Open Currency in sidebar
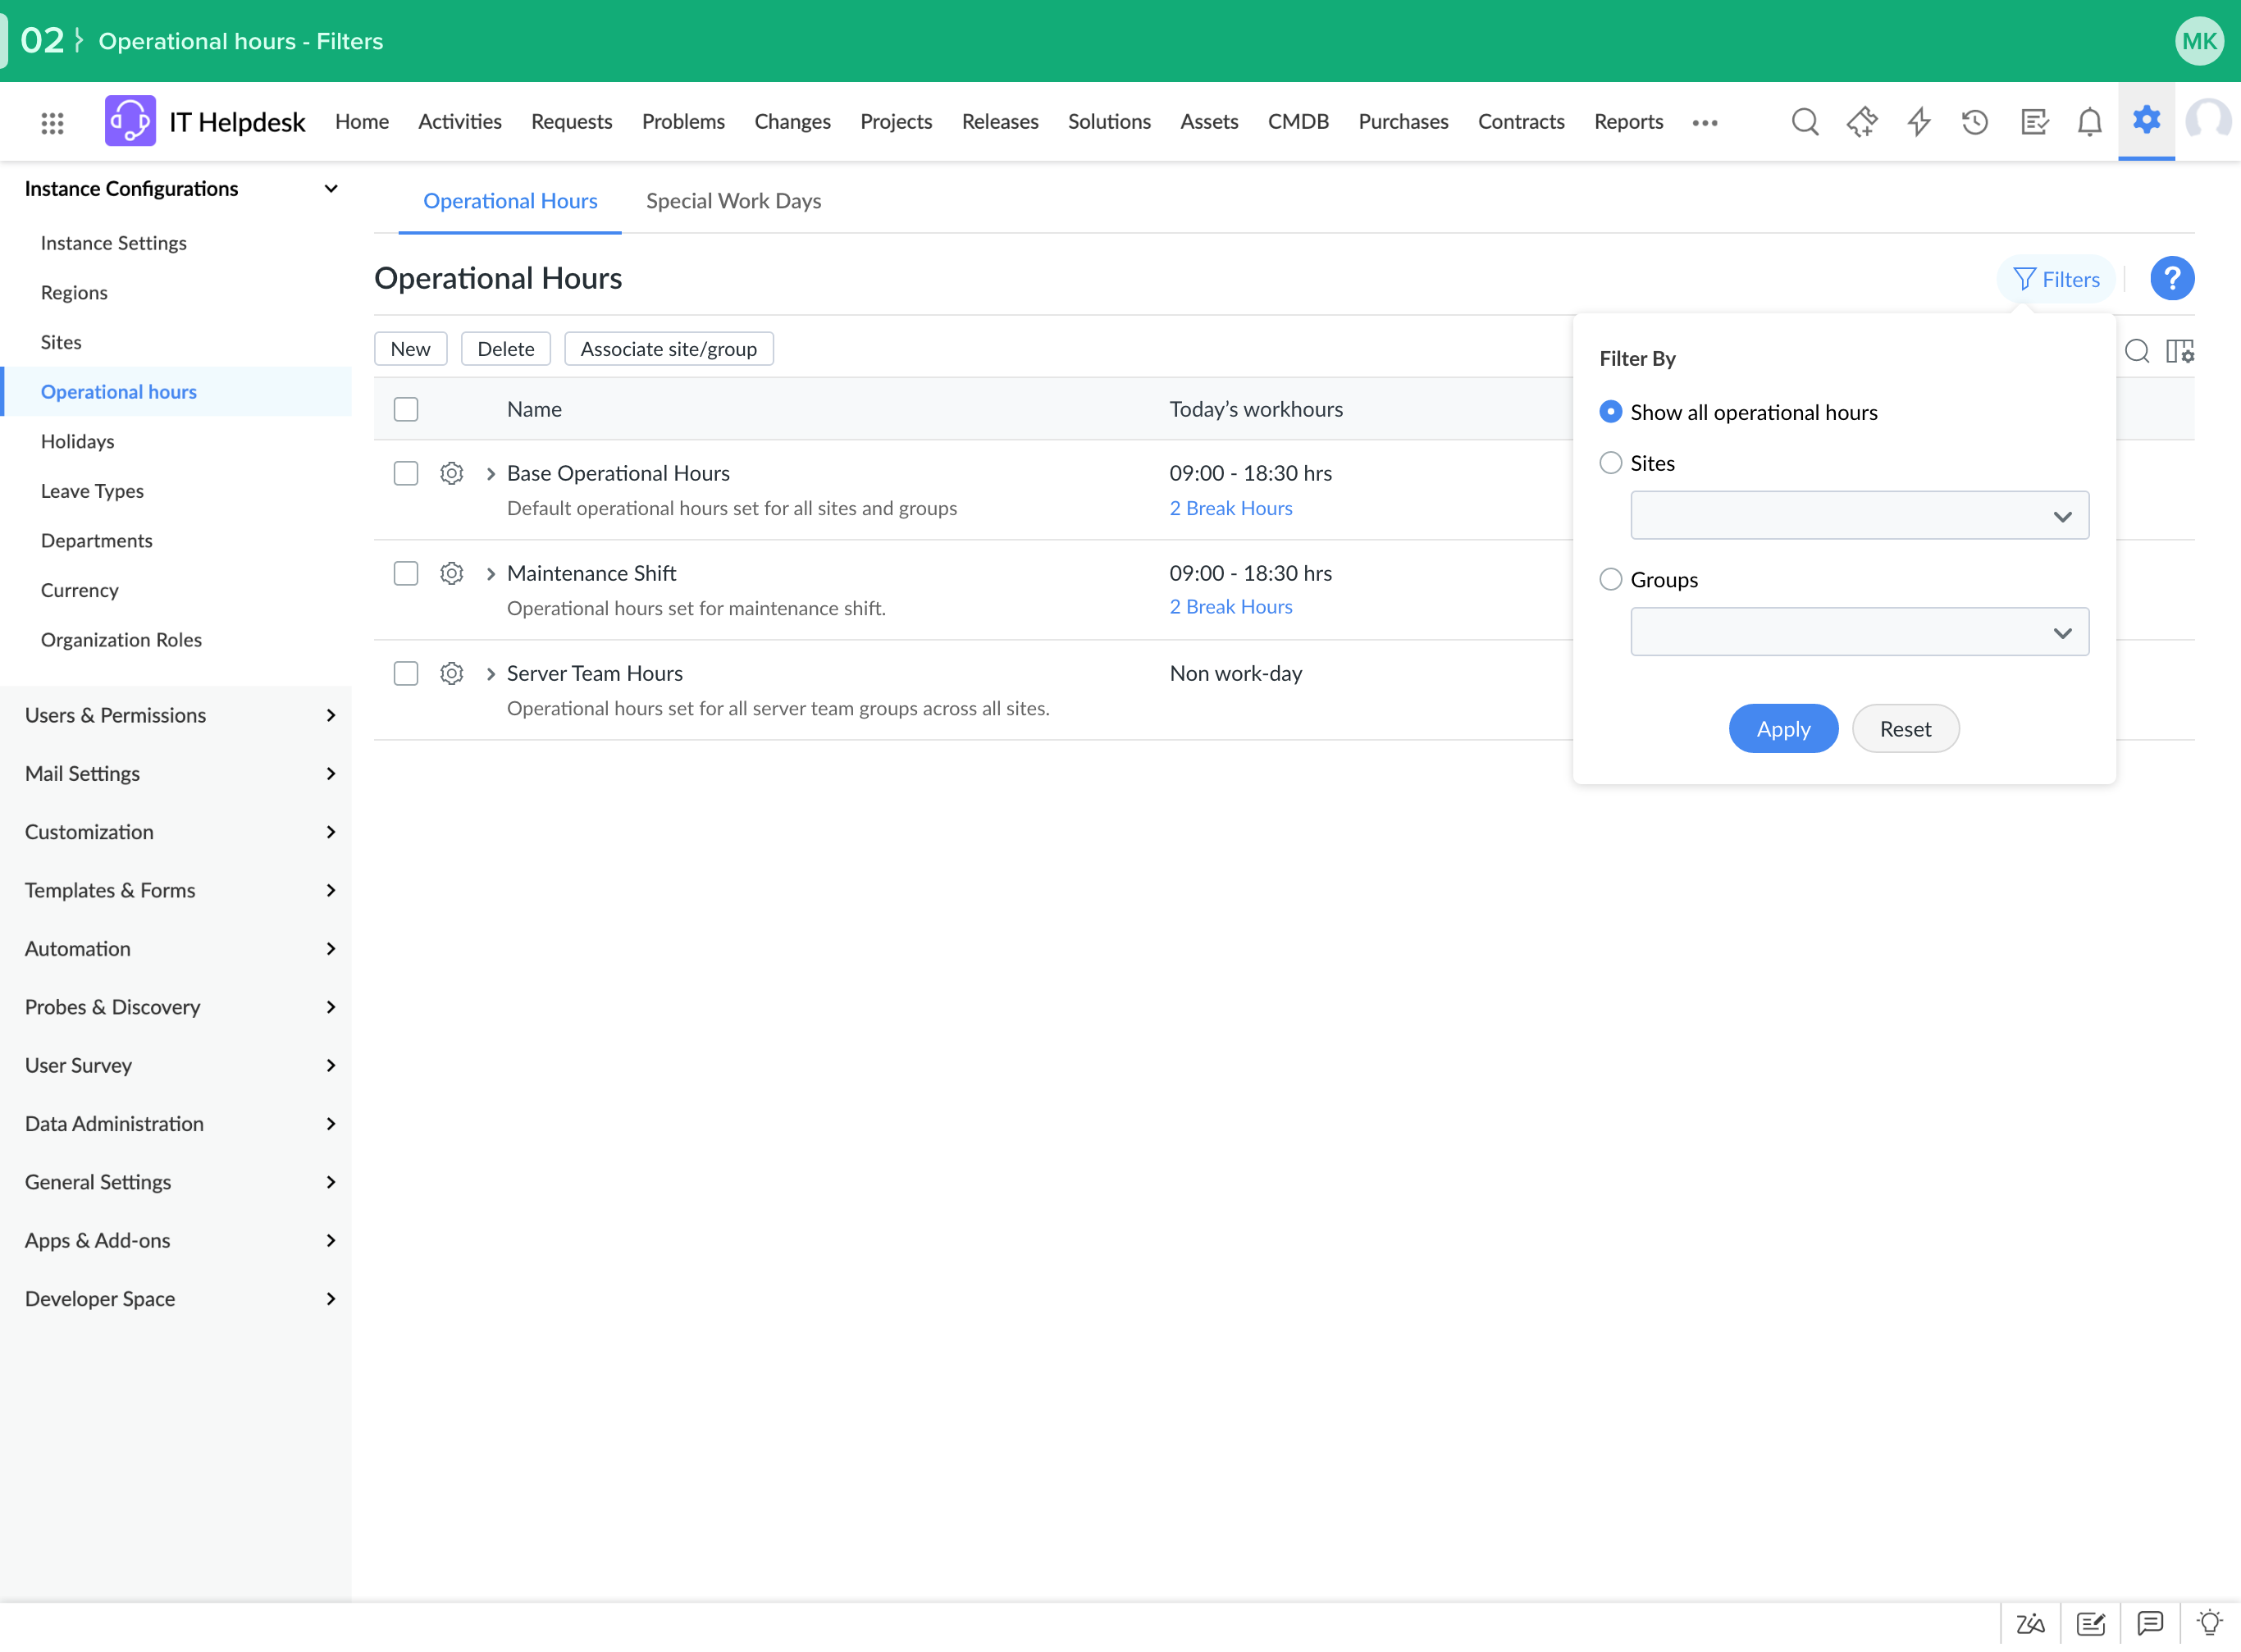The width and height of the screenshot is (2241, 1652). pyautogui.click(x=79, y=591)
